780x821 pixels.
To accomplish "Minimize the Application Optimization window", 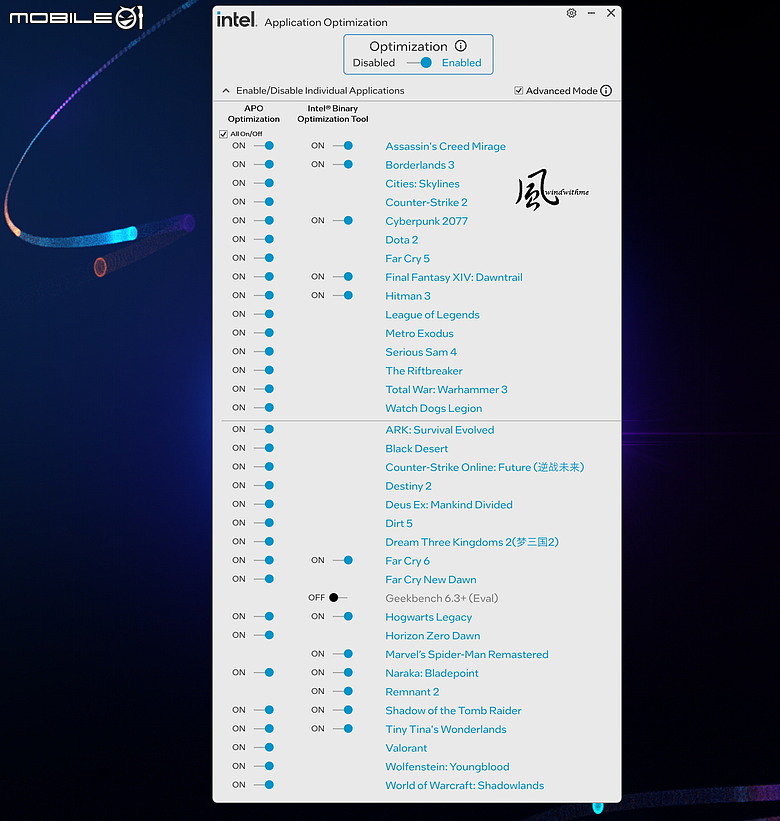I will pos(591,13).
